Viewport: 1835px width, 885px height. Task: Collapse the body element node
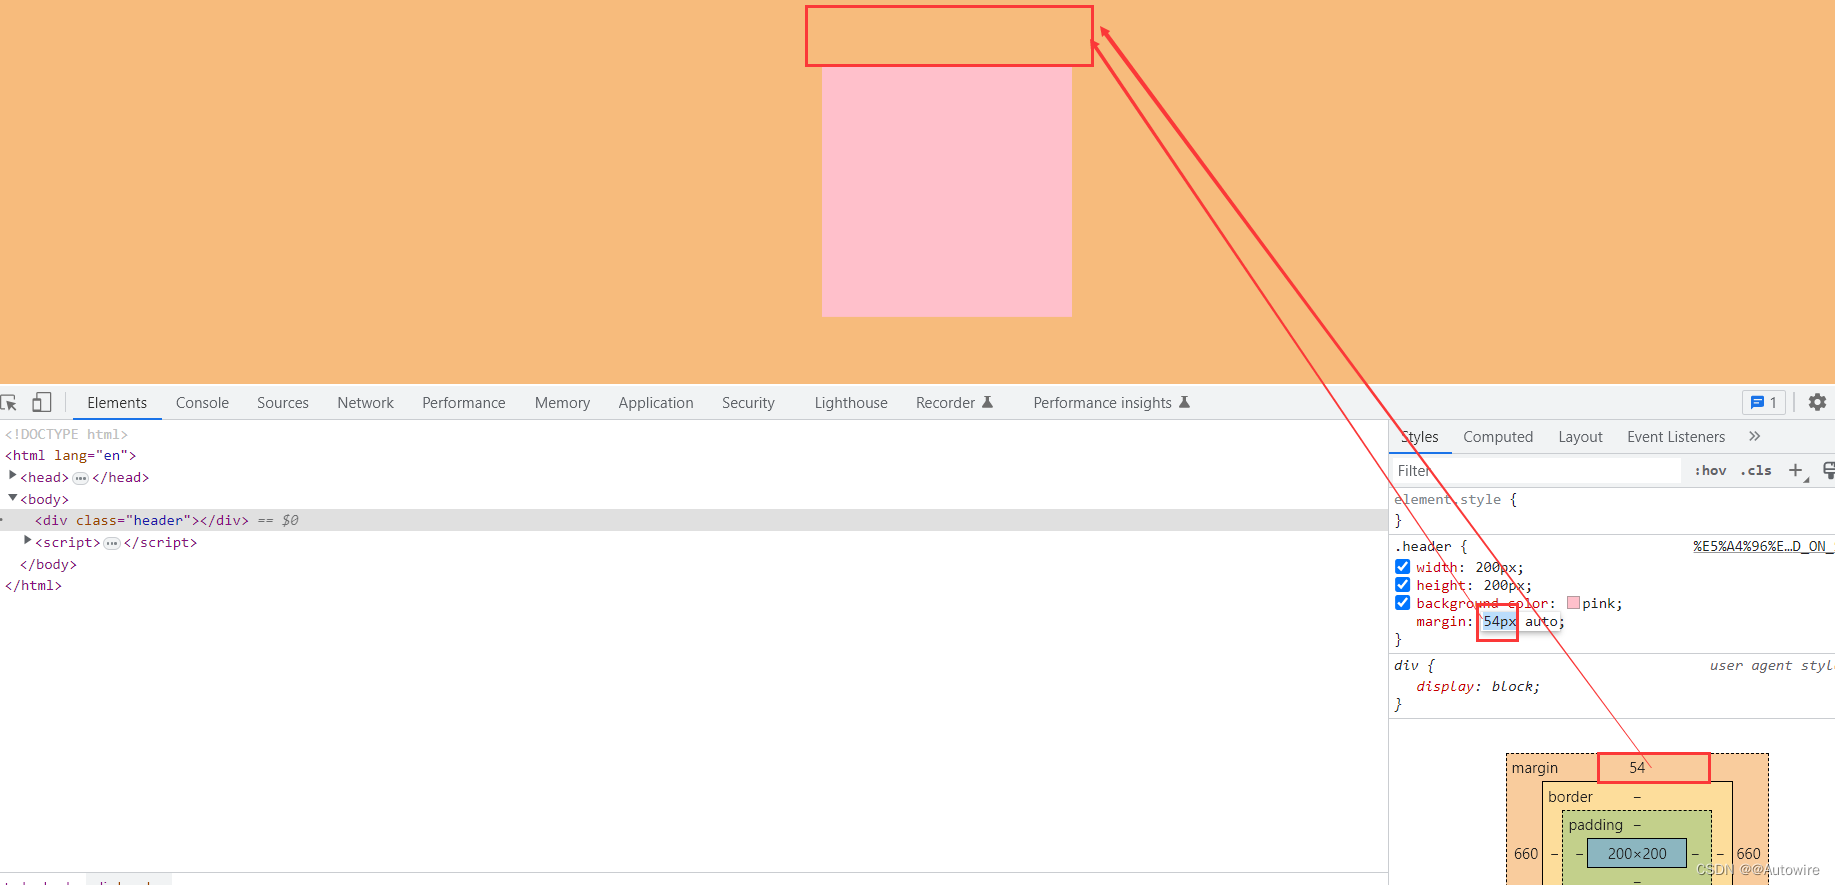pyautogui.click(x=12, y=498)
